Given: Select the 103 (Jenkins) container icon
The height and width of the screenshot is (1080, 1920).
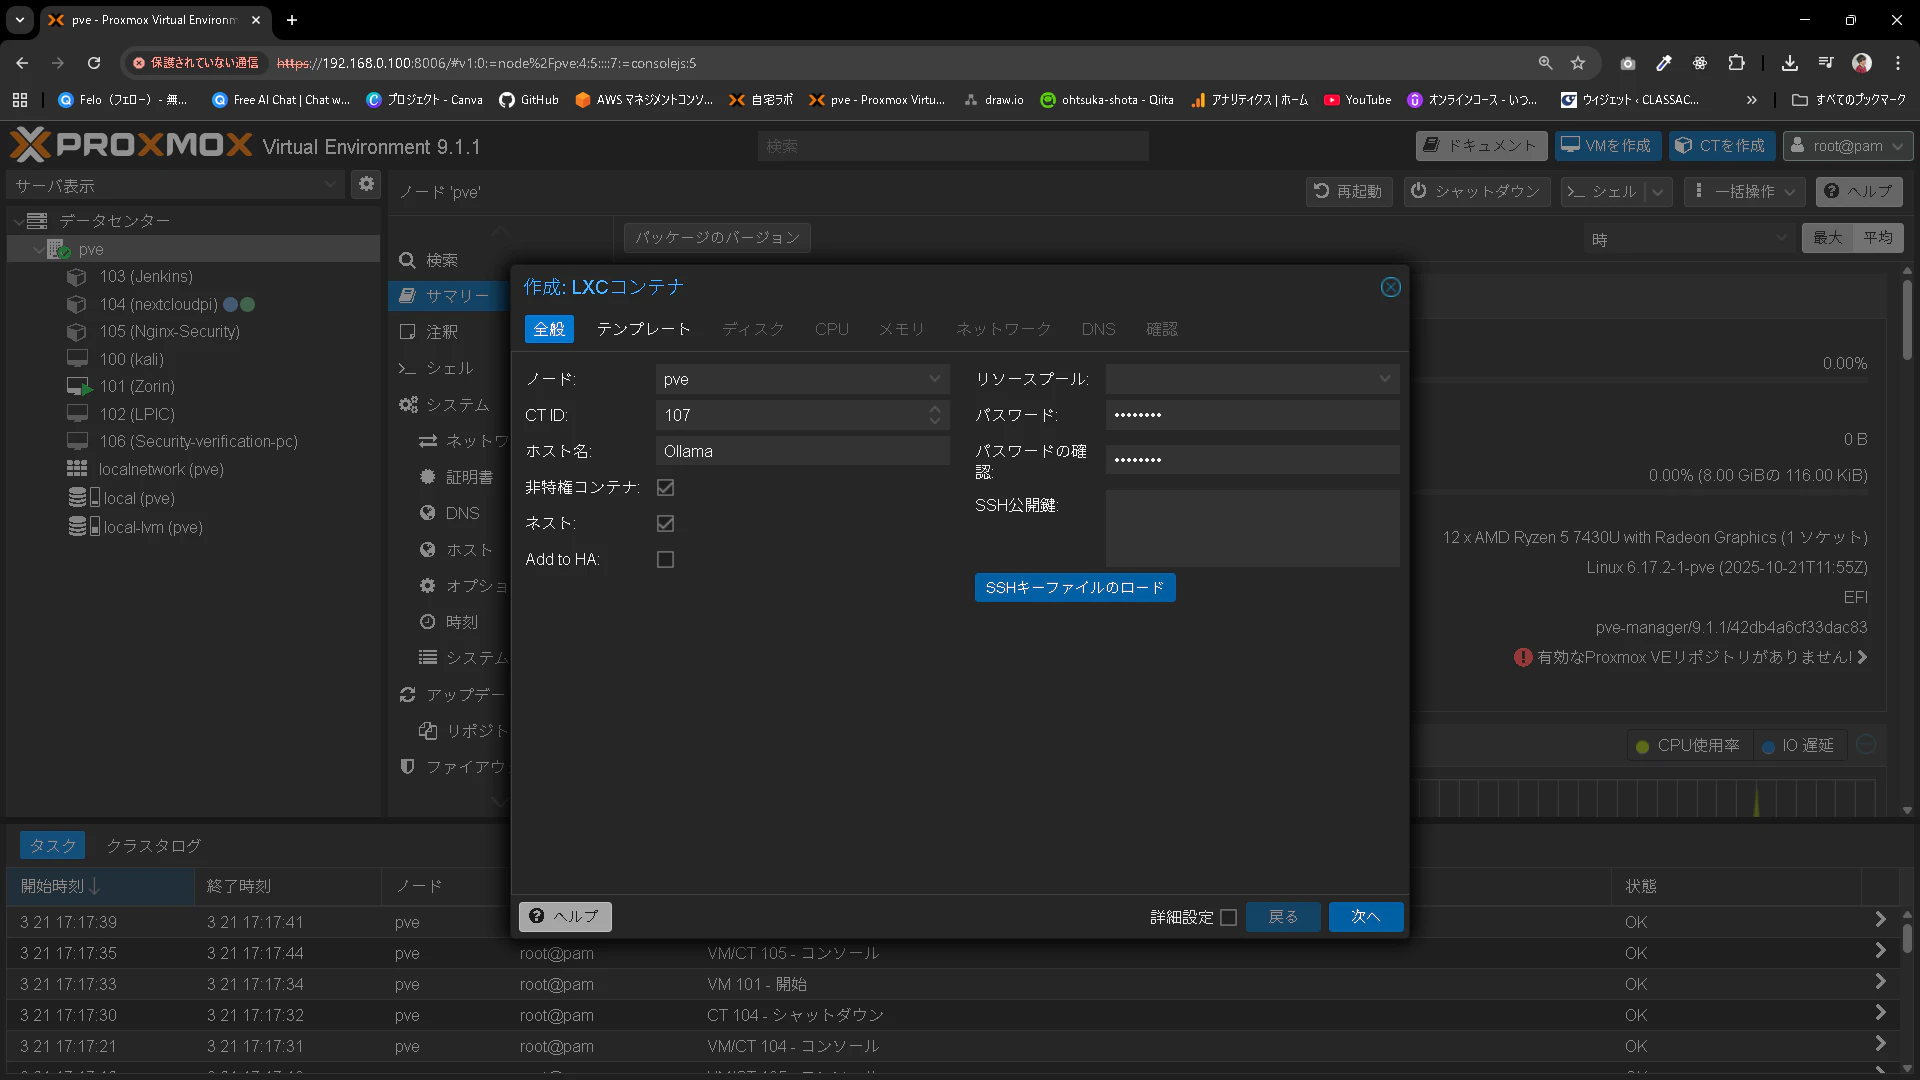Looking at the screenshot, I should pyautogui.click(x=76, y=277).
